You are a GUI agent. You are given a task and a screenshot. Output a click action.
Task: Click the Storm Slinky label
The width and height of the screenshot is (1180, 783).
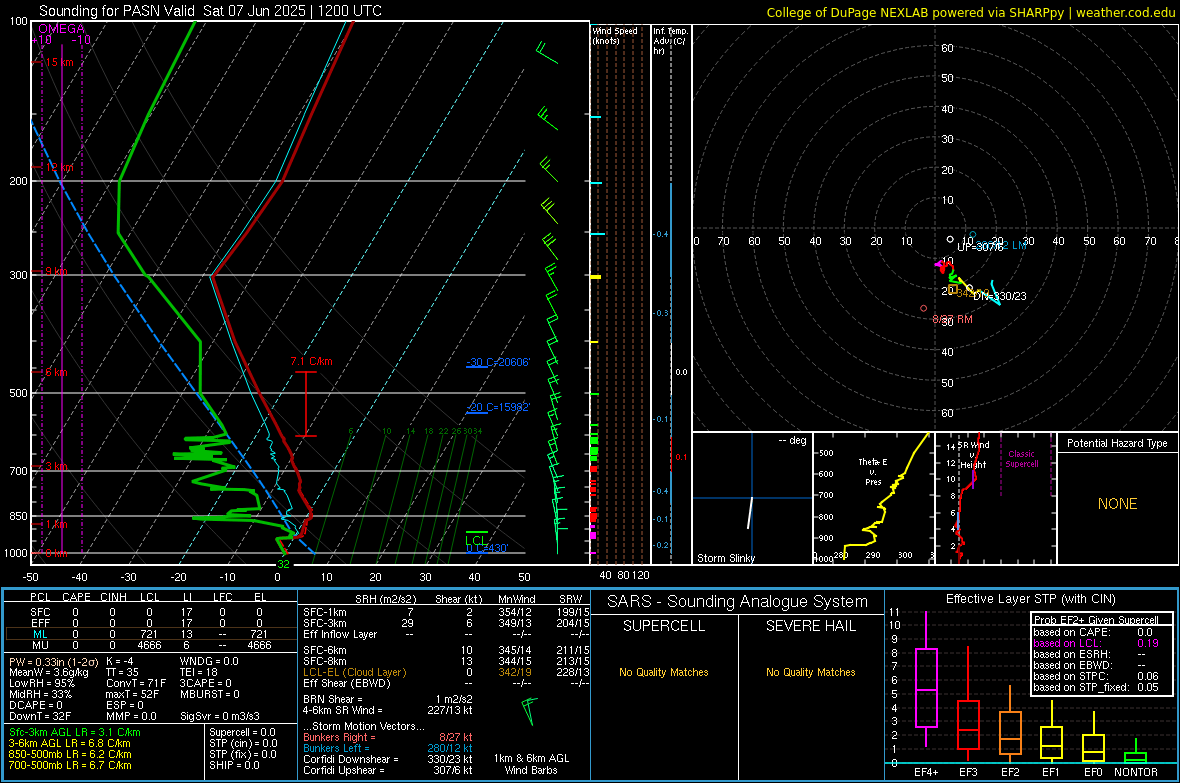coord(726,558)
